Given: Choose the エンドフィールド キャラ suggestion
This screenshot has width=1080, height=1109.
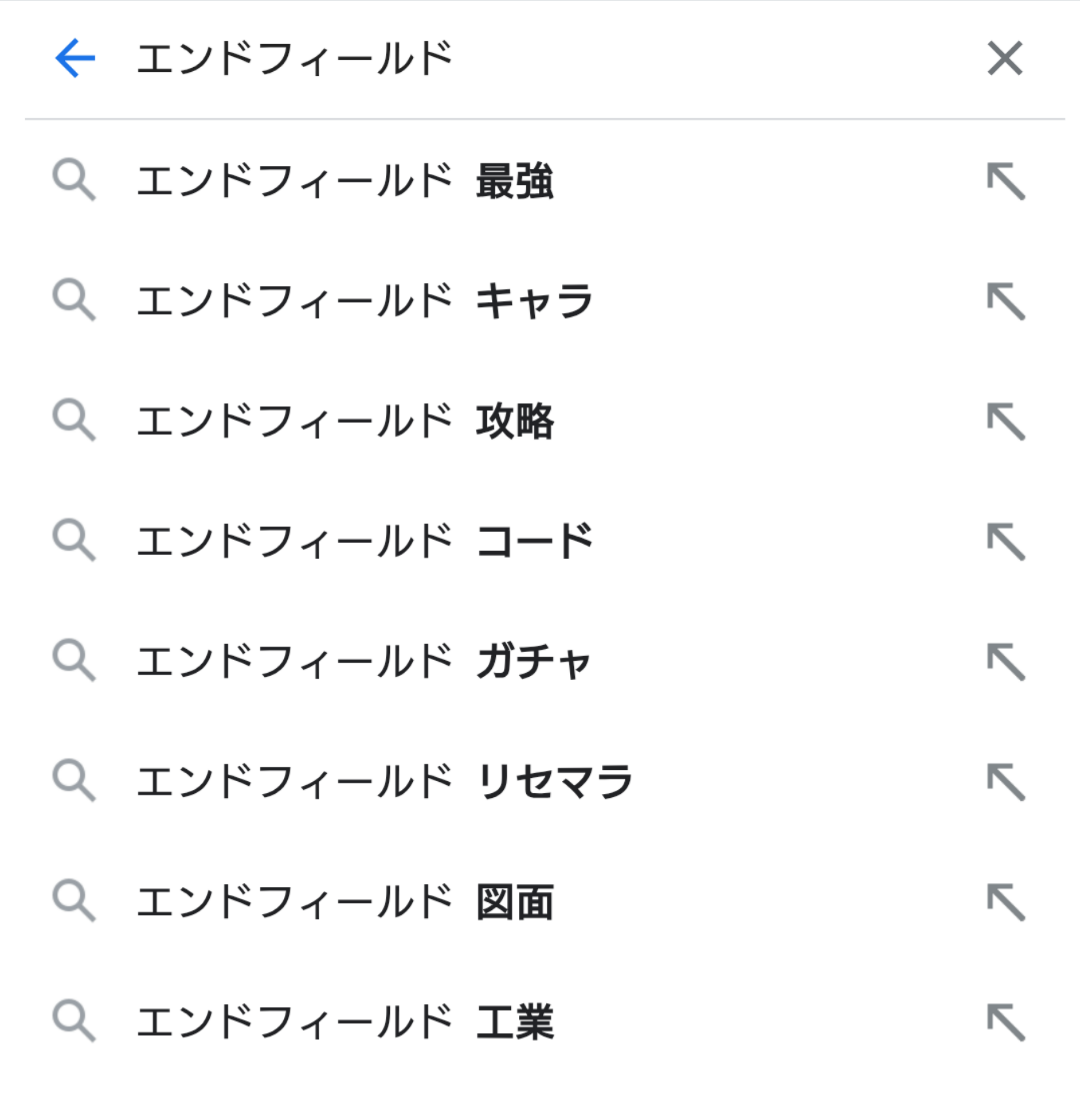Looking at the screenshot, I should (365, 302).
